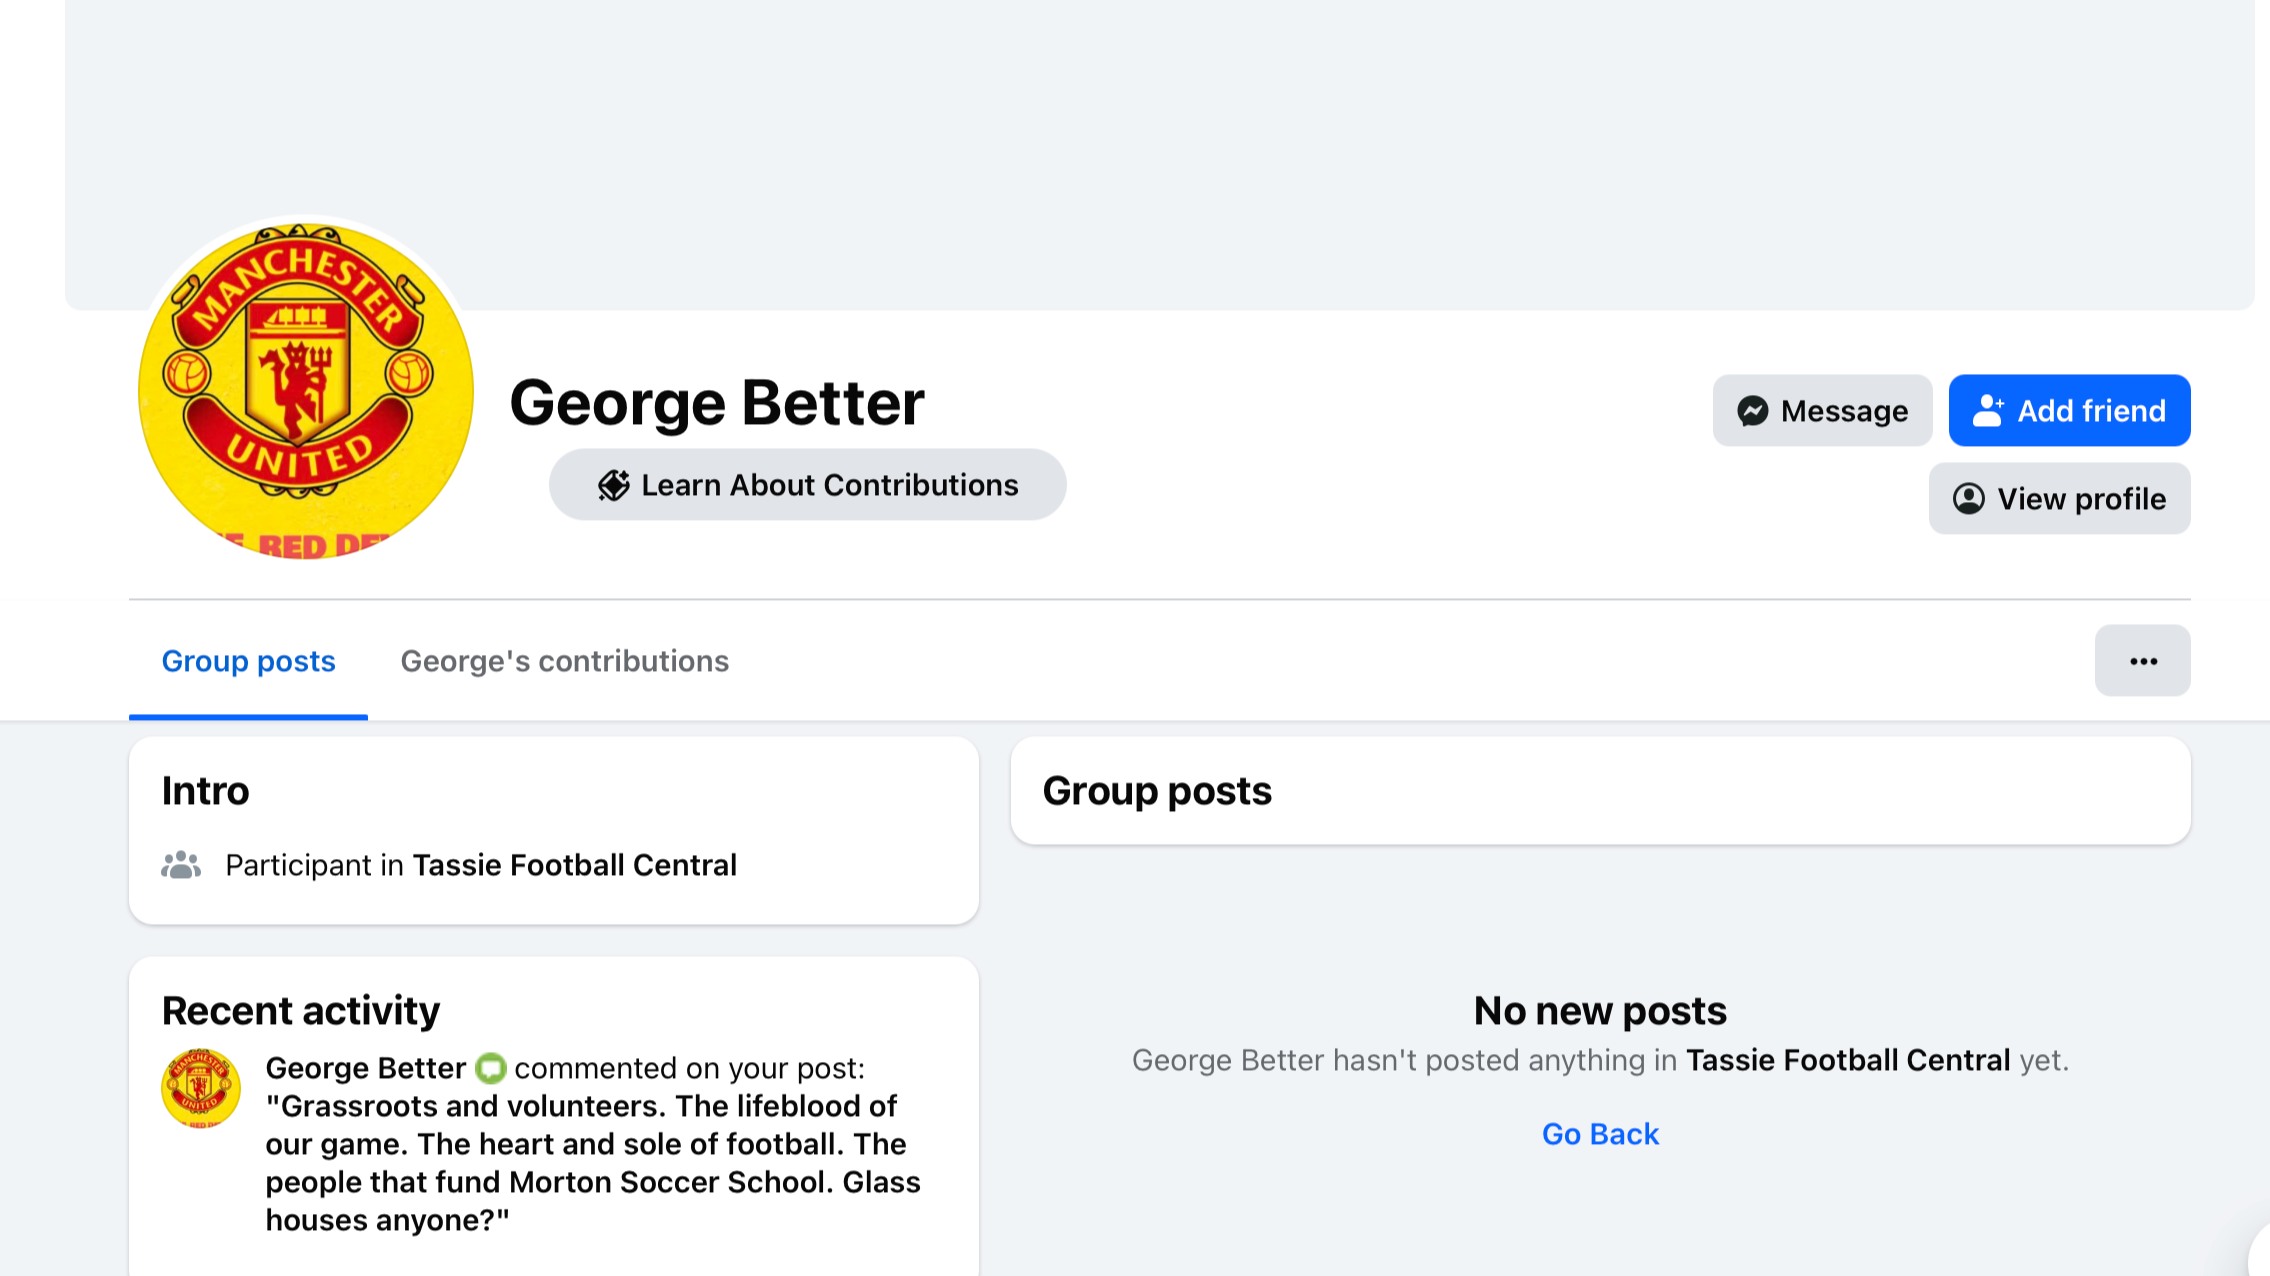Click the add-person icon on Add friend

1988,410
